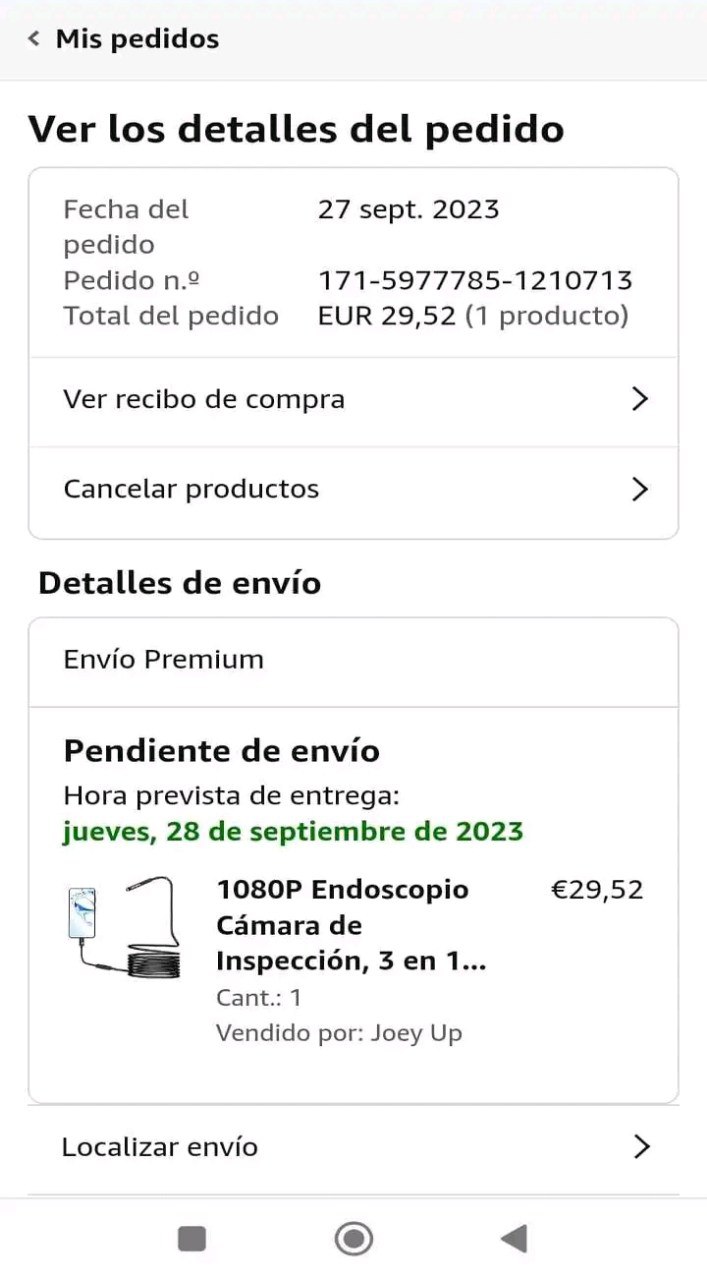Tap the Android square recent apps button
707x1280 pixels.
click(x=192, y=1239)
